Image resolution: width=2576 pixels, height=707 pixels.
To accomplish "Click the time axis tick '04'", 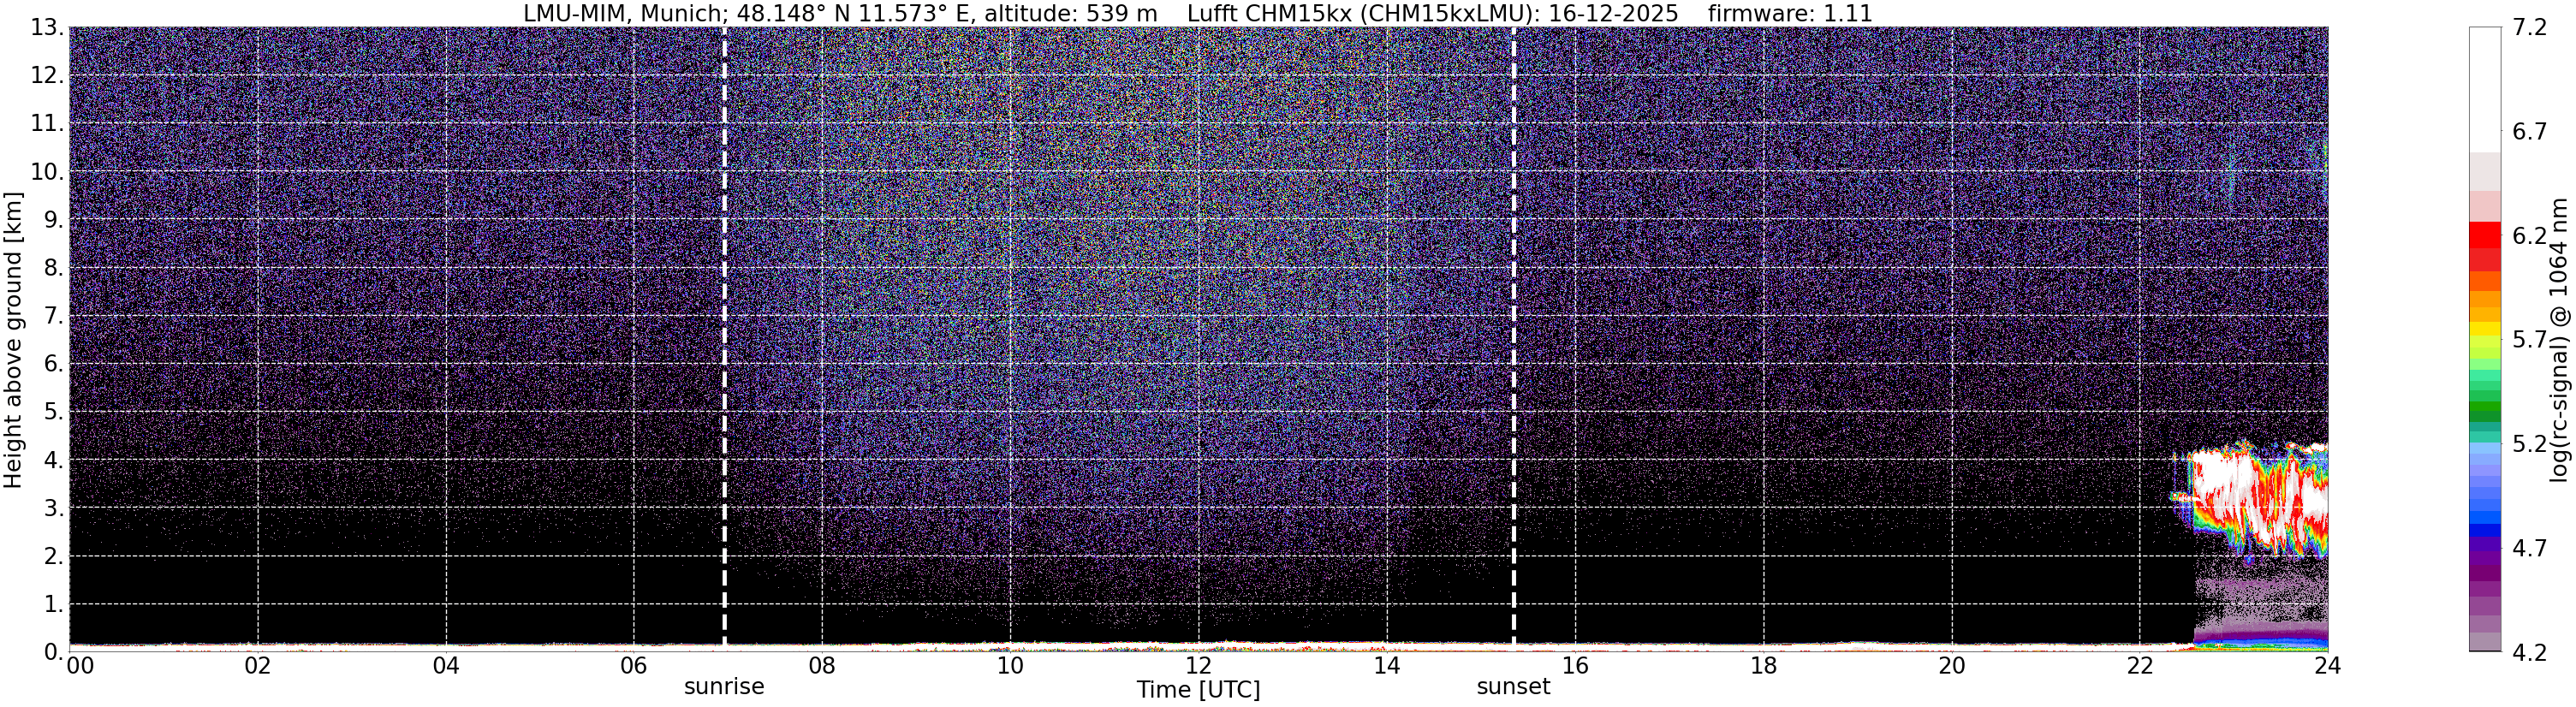I will pos(446,666).
